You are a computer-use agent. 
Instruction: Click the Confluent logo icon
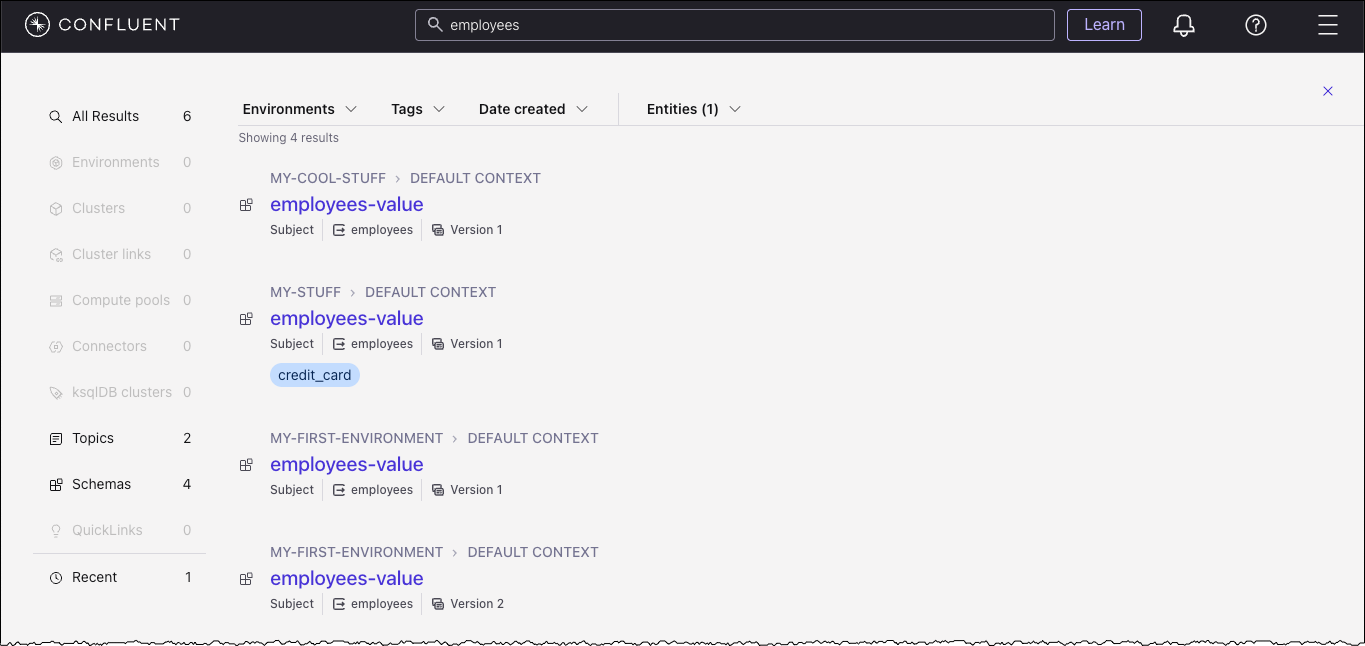[37, 25]
